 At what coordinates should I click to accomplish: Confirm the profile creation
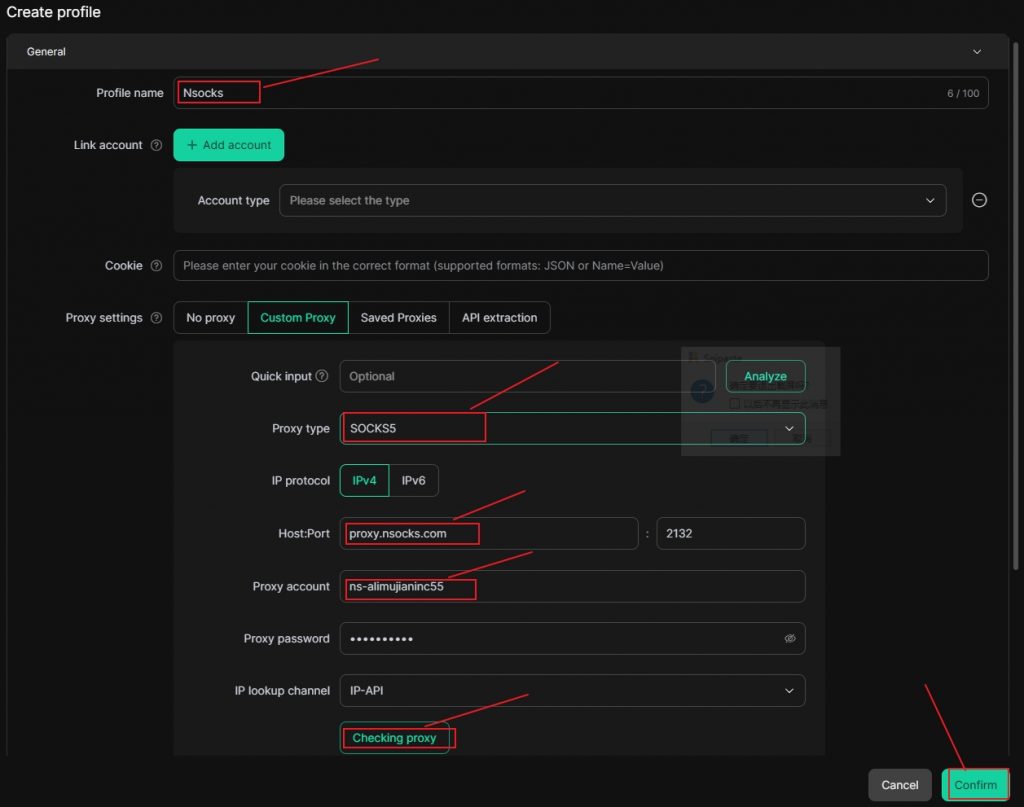[x=975, y=785]
